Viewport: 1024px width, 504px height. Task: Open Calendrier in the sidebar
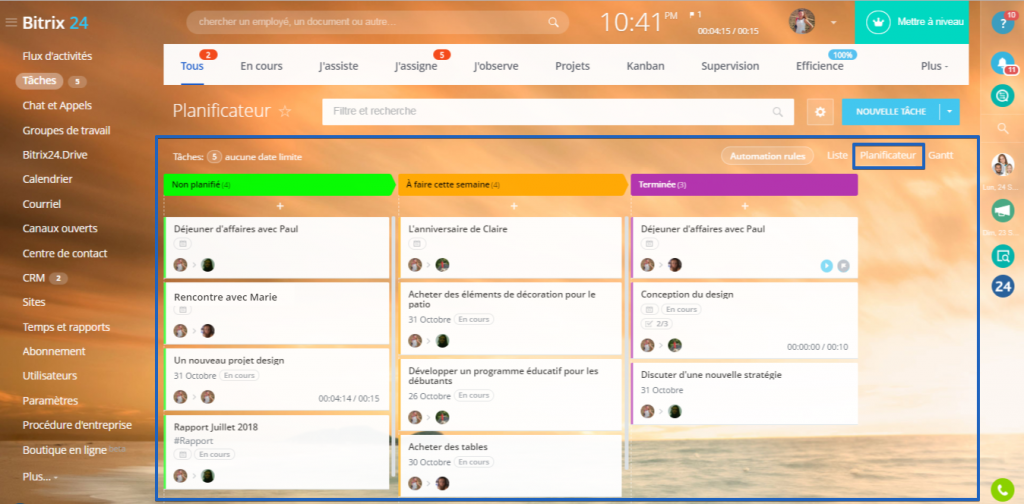pos(47,179)
